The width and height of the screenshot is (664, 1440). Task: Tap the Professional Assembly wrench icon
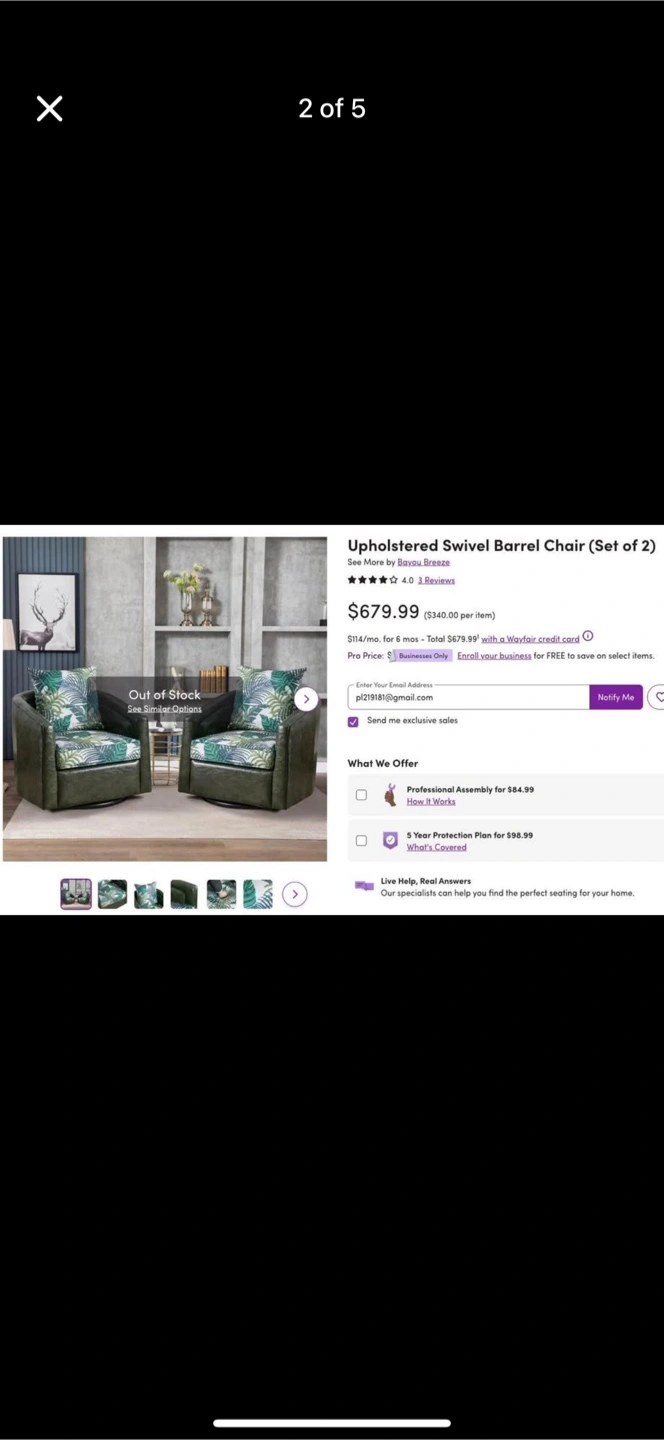click(390, 795)
